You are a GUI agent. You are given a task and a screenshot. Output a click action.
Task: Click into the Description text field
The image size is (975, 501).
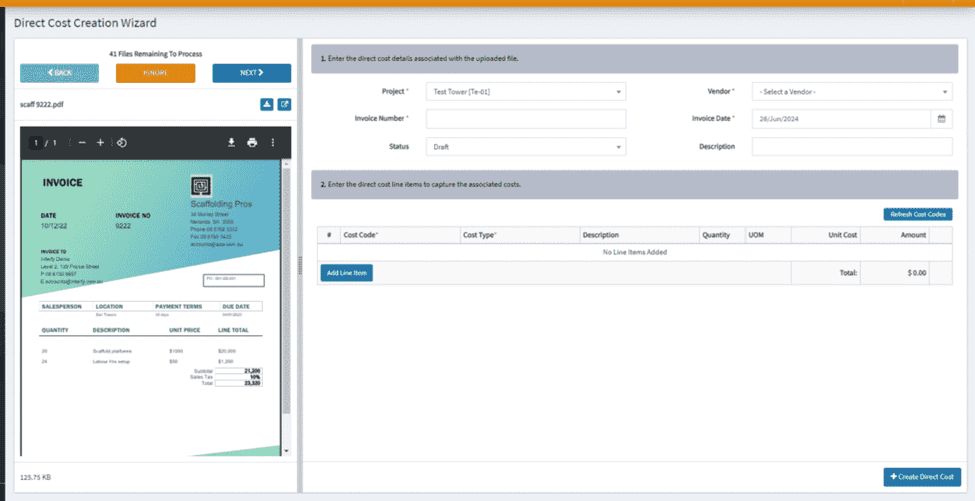click(852, 147)
